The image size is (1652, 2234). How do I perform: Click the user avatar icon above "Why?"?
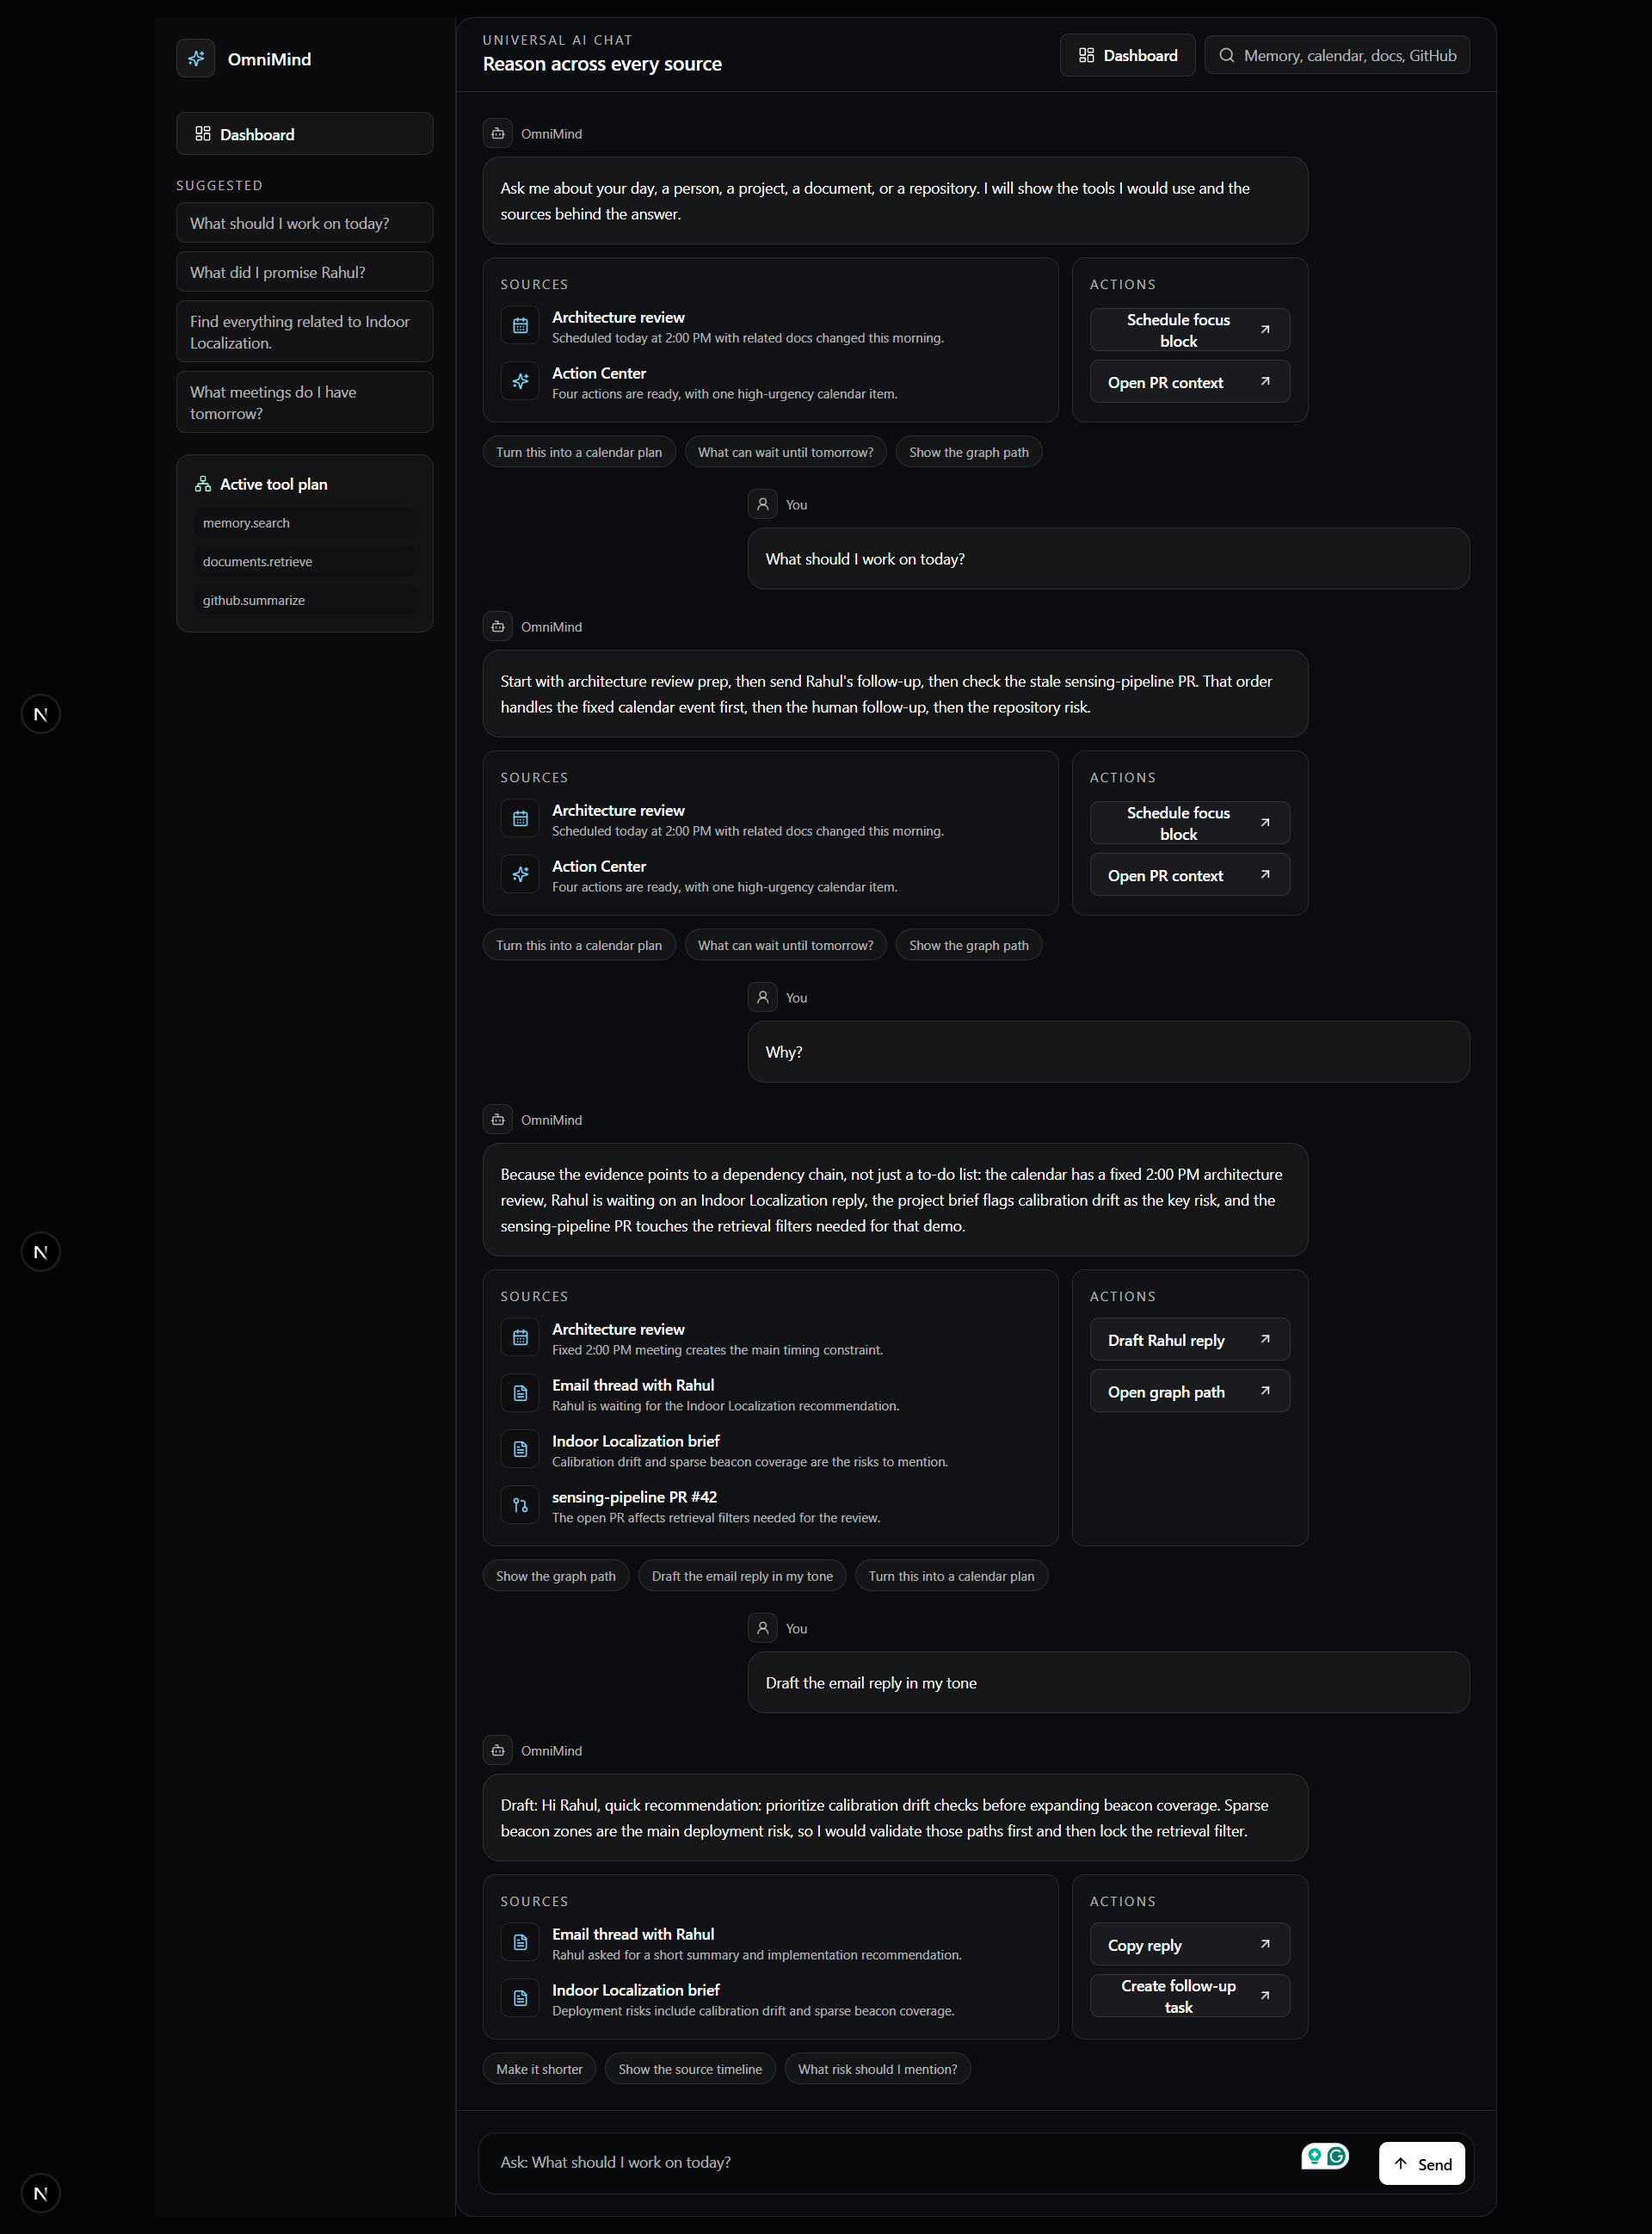tap(762, 997)
